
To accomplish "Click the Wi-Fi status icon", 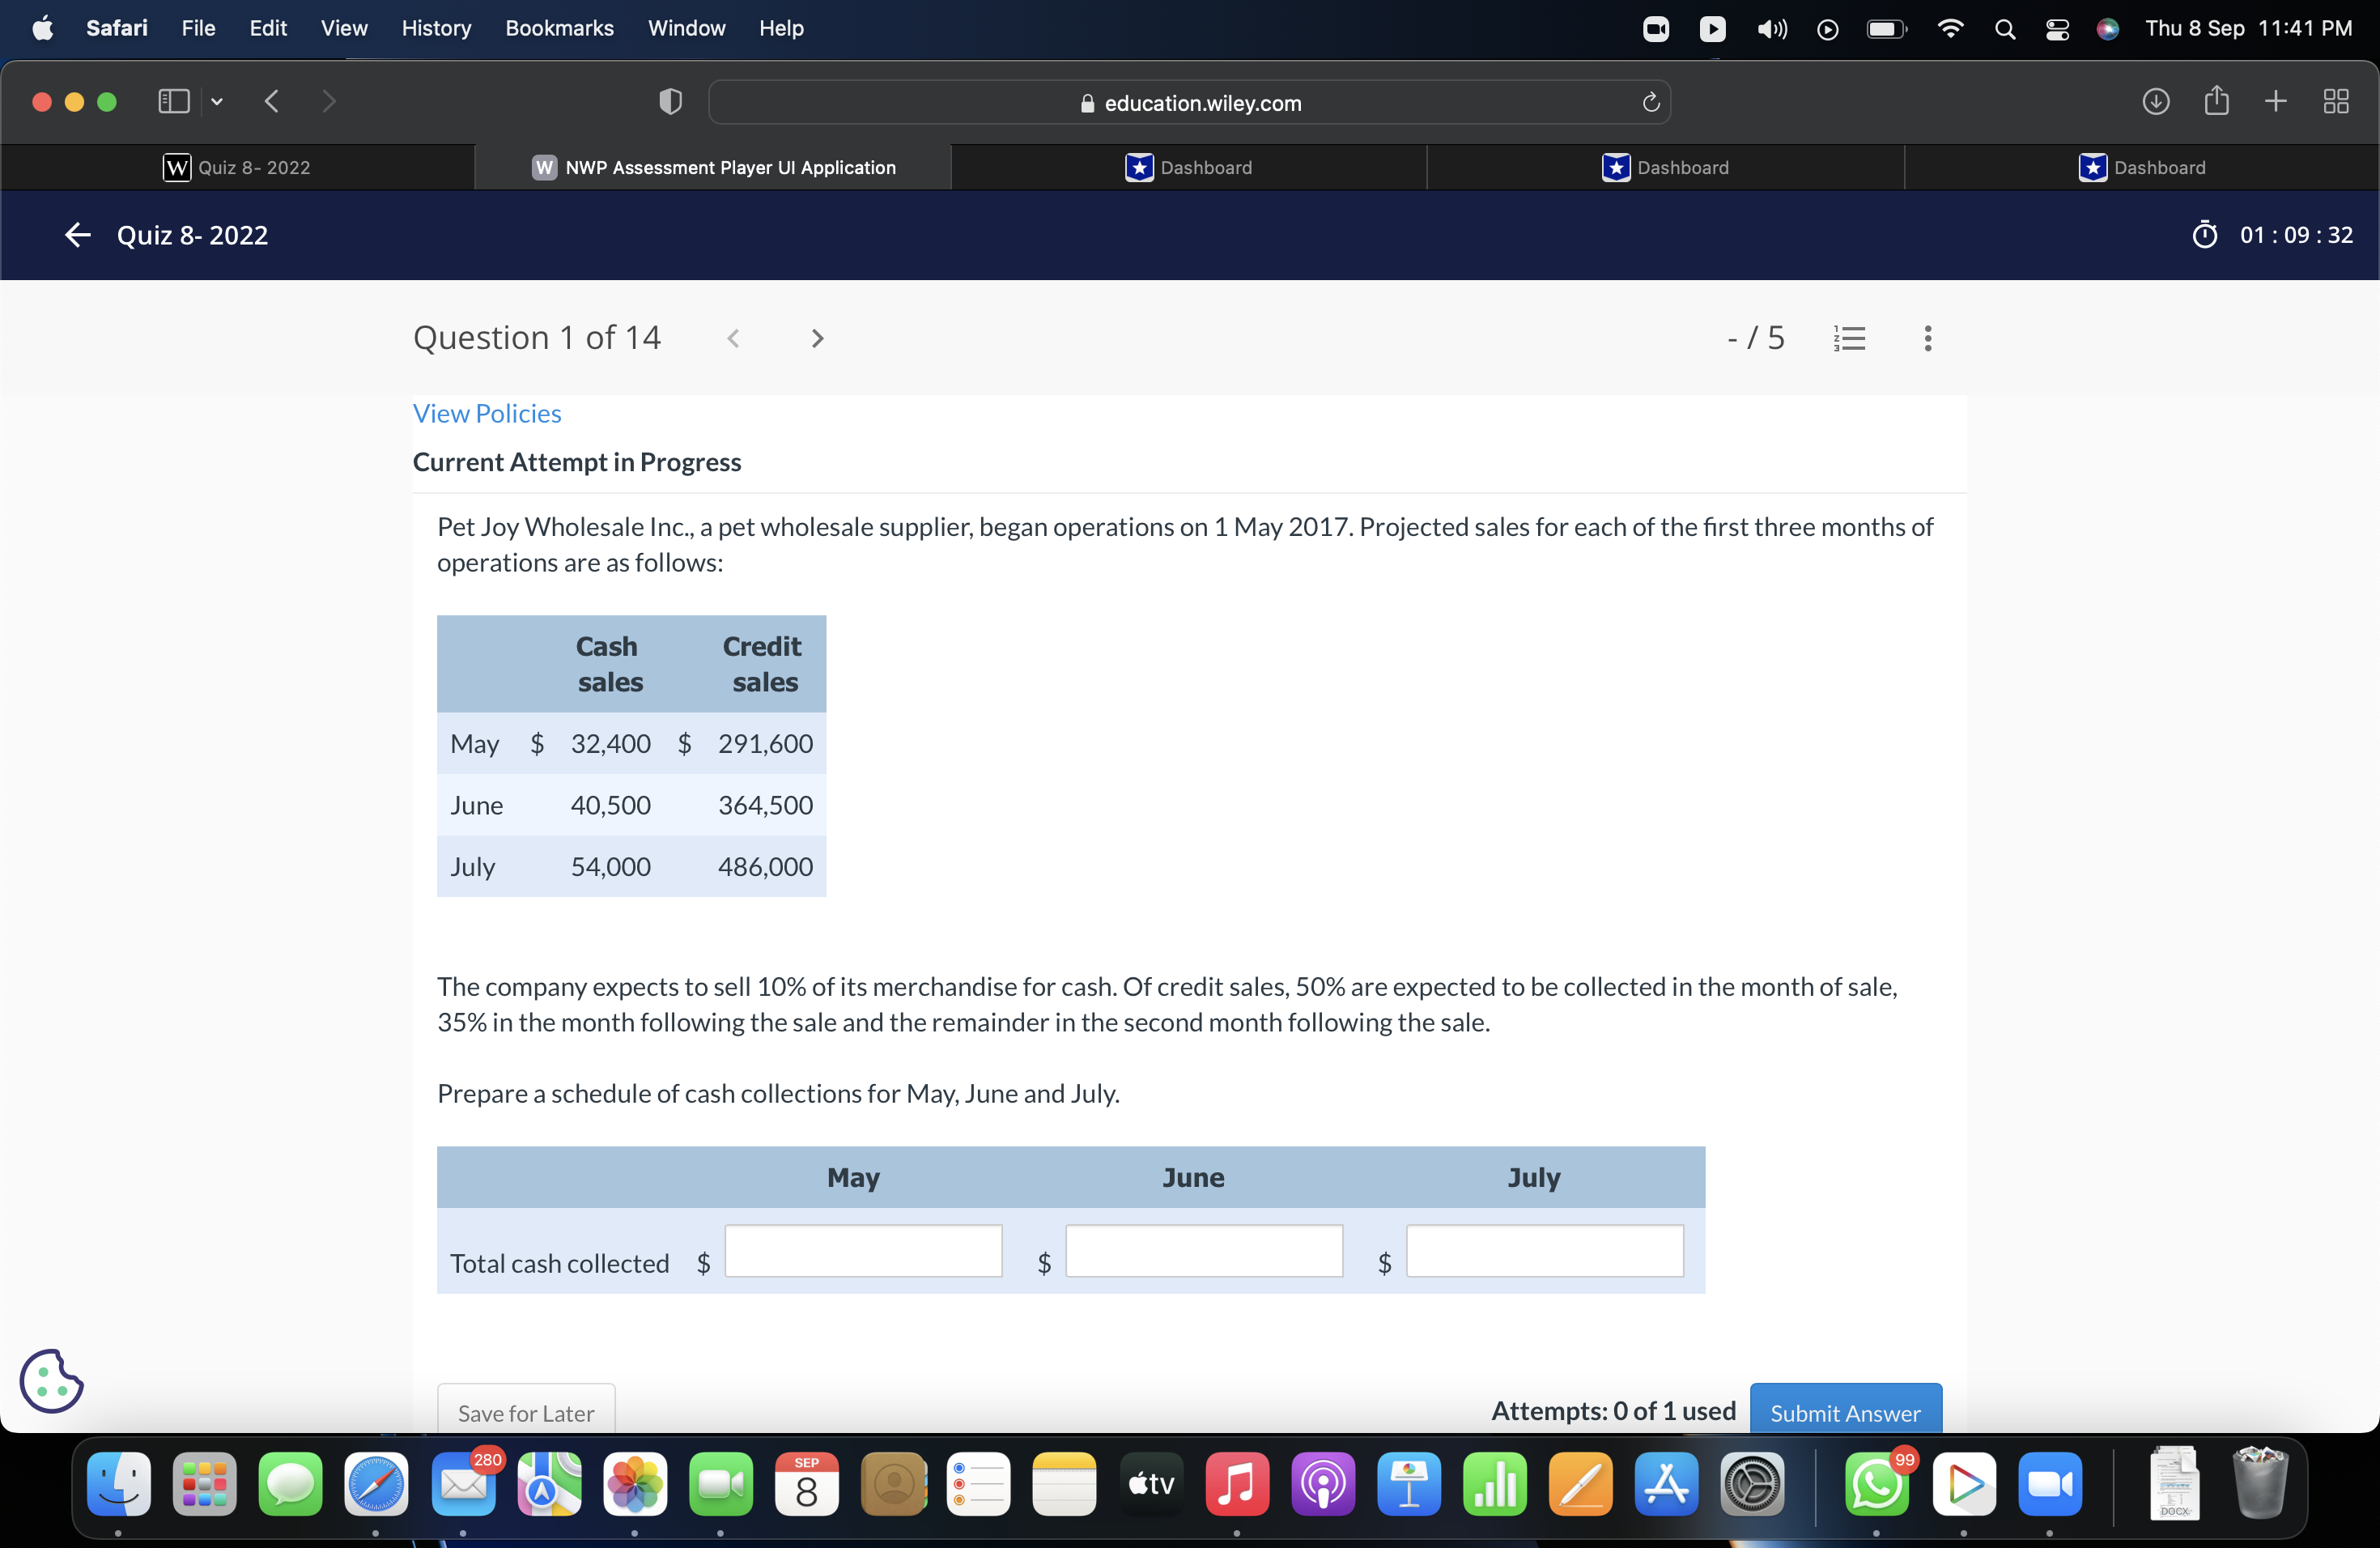I will (x=1950, y=29).
